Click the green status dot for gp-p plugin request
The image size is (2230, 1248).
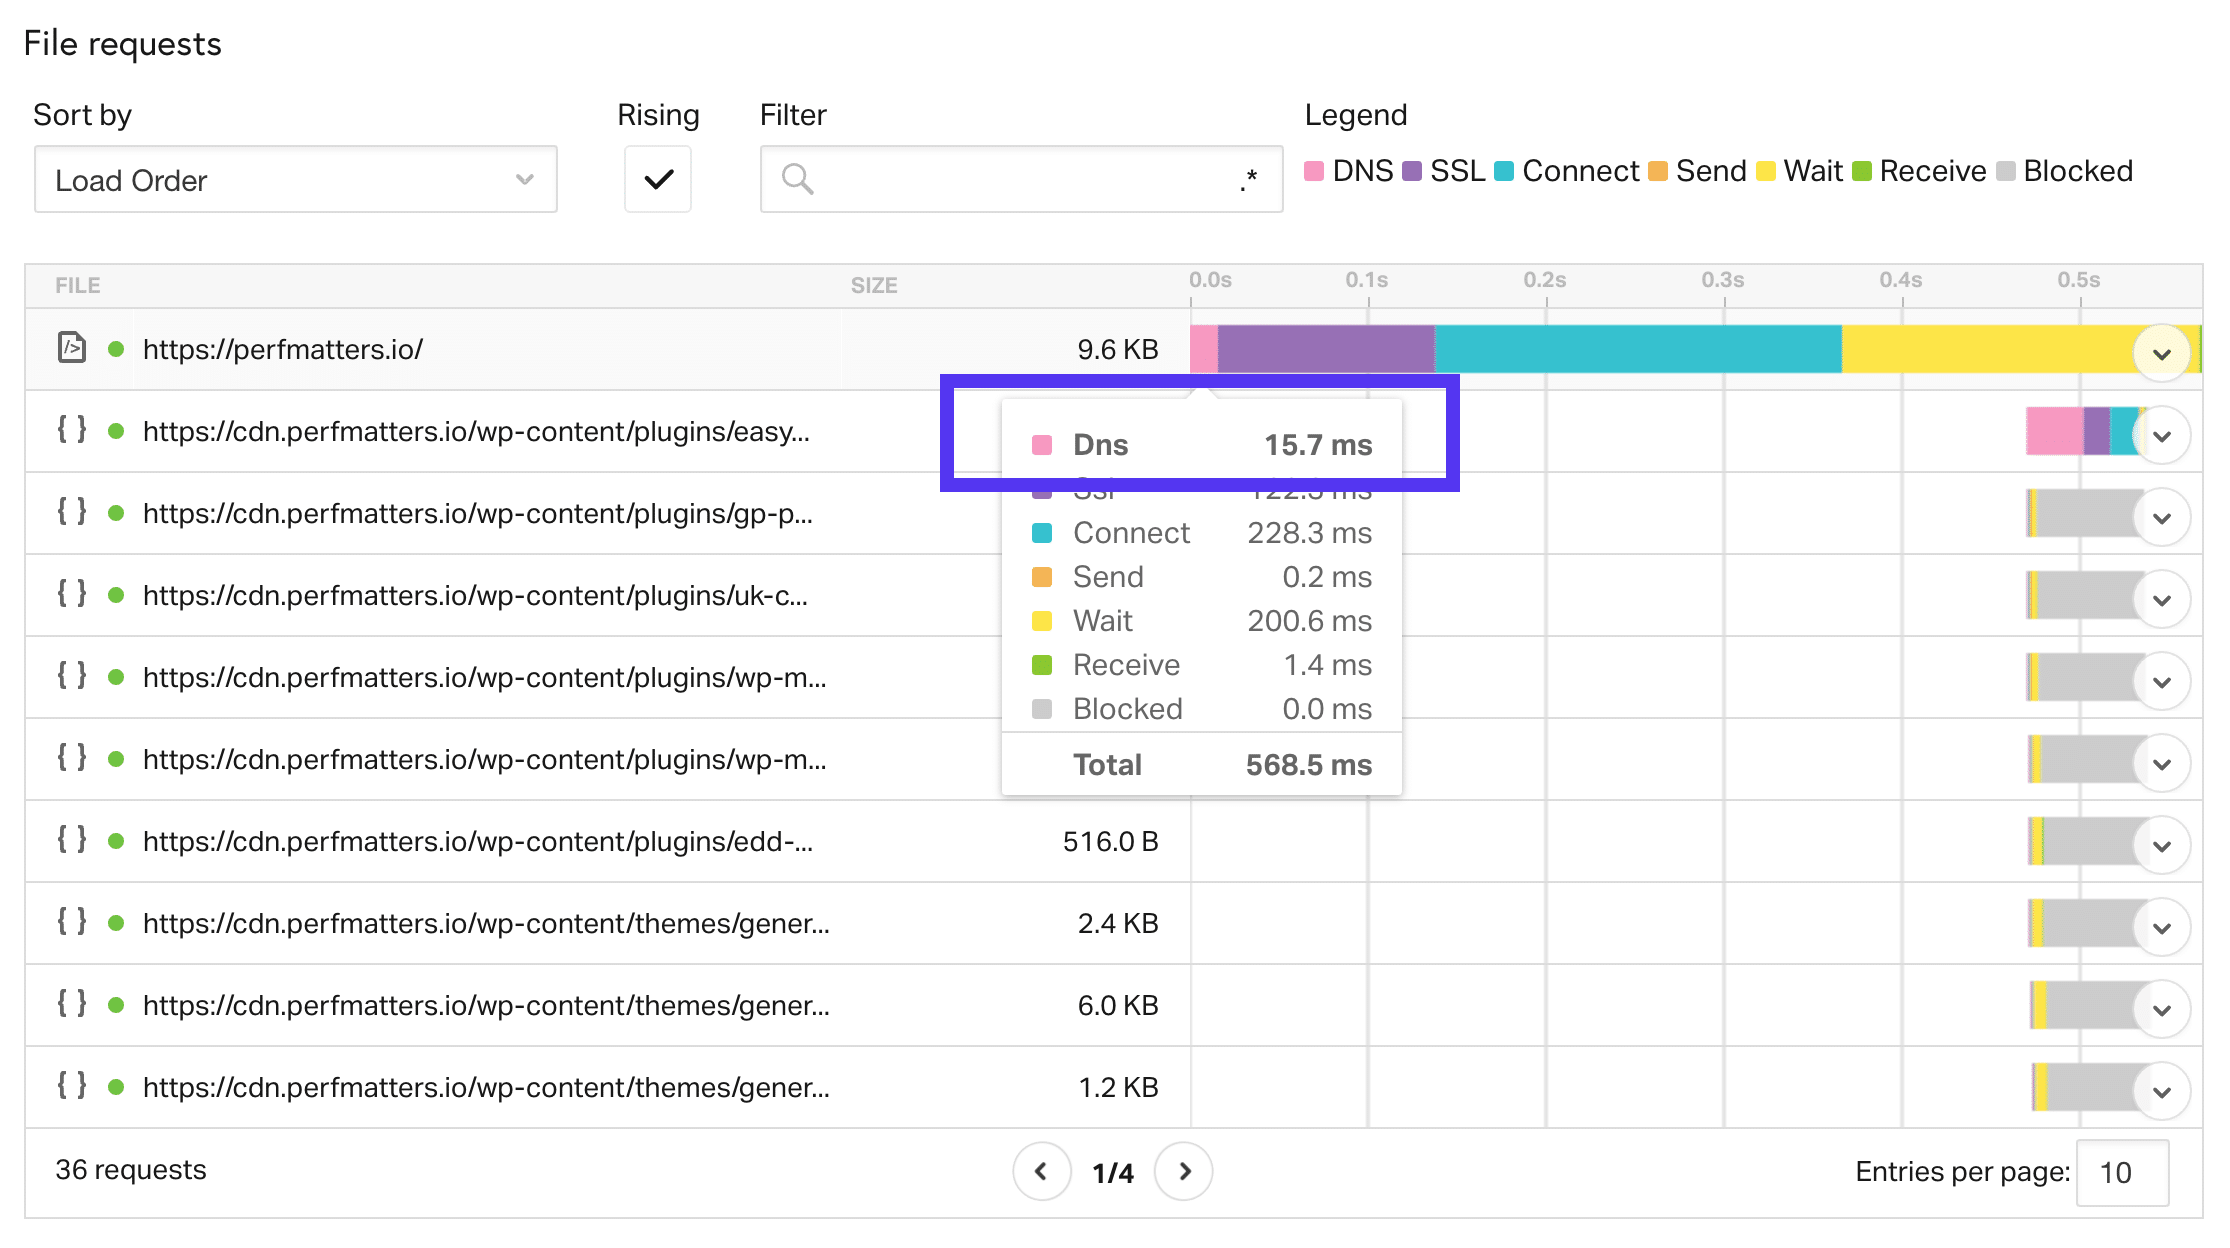click(x=116, y=513)
